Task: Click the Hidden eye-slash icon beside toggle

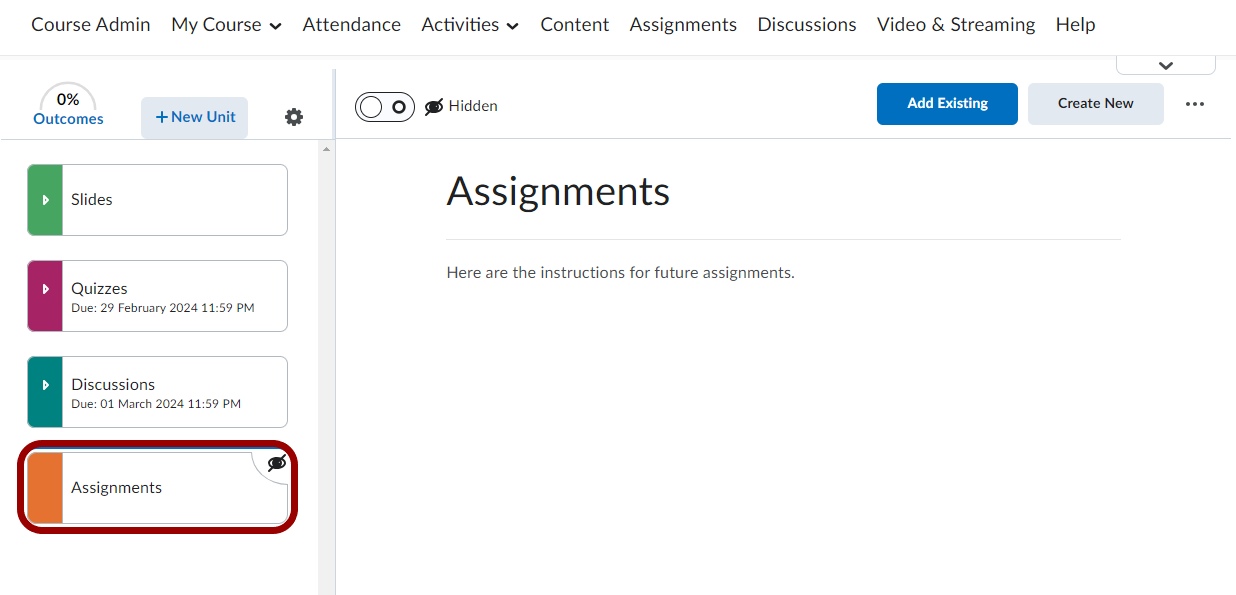Action: click(434, 107)
